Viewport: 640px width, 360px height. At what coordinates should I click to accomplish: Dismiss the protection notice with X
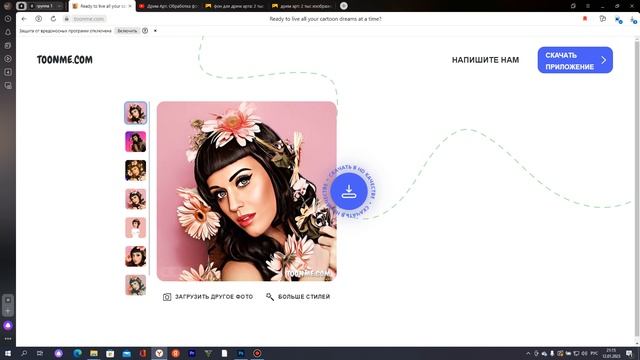[155, 31]
